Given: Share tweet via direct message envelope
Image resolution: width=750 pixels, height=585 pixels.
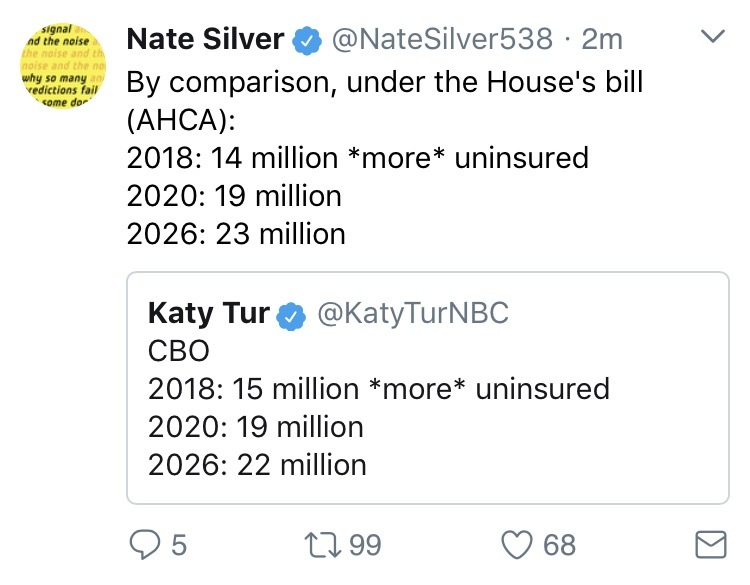Looking at the screenshot, I should 709,545.
